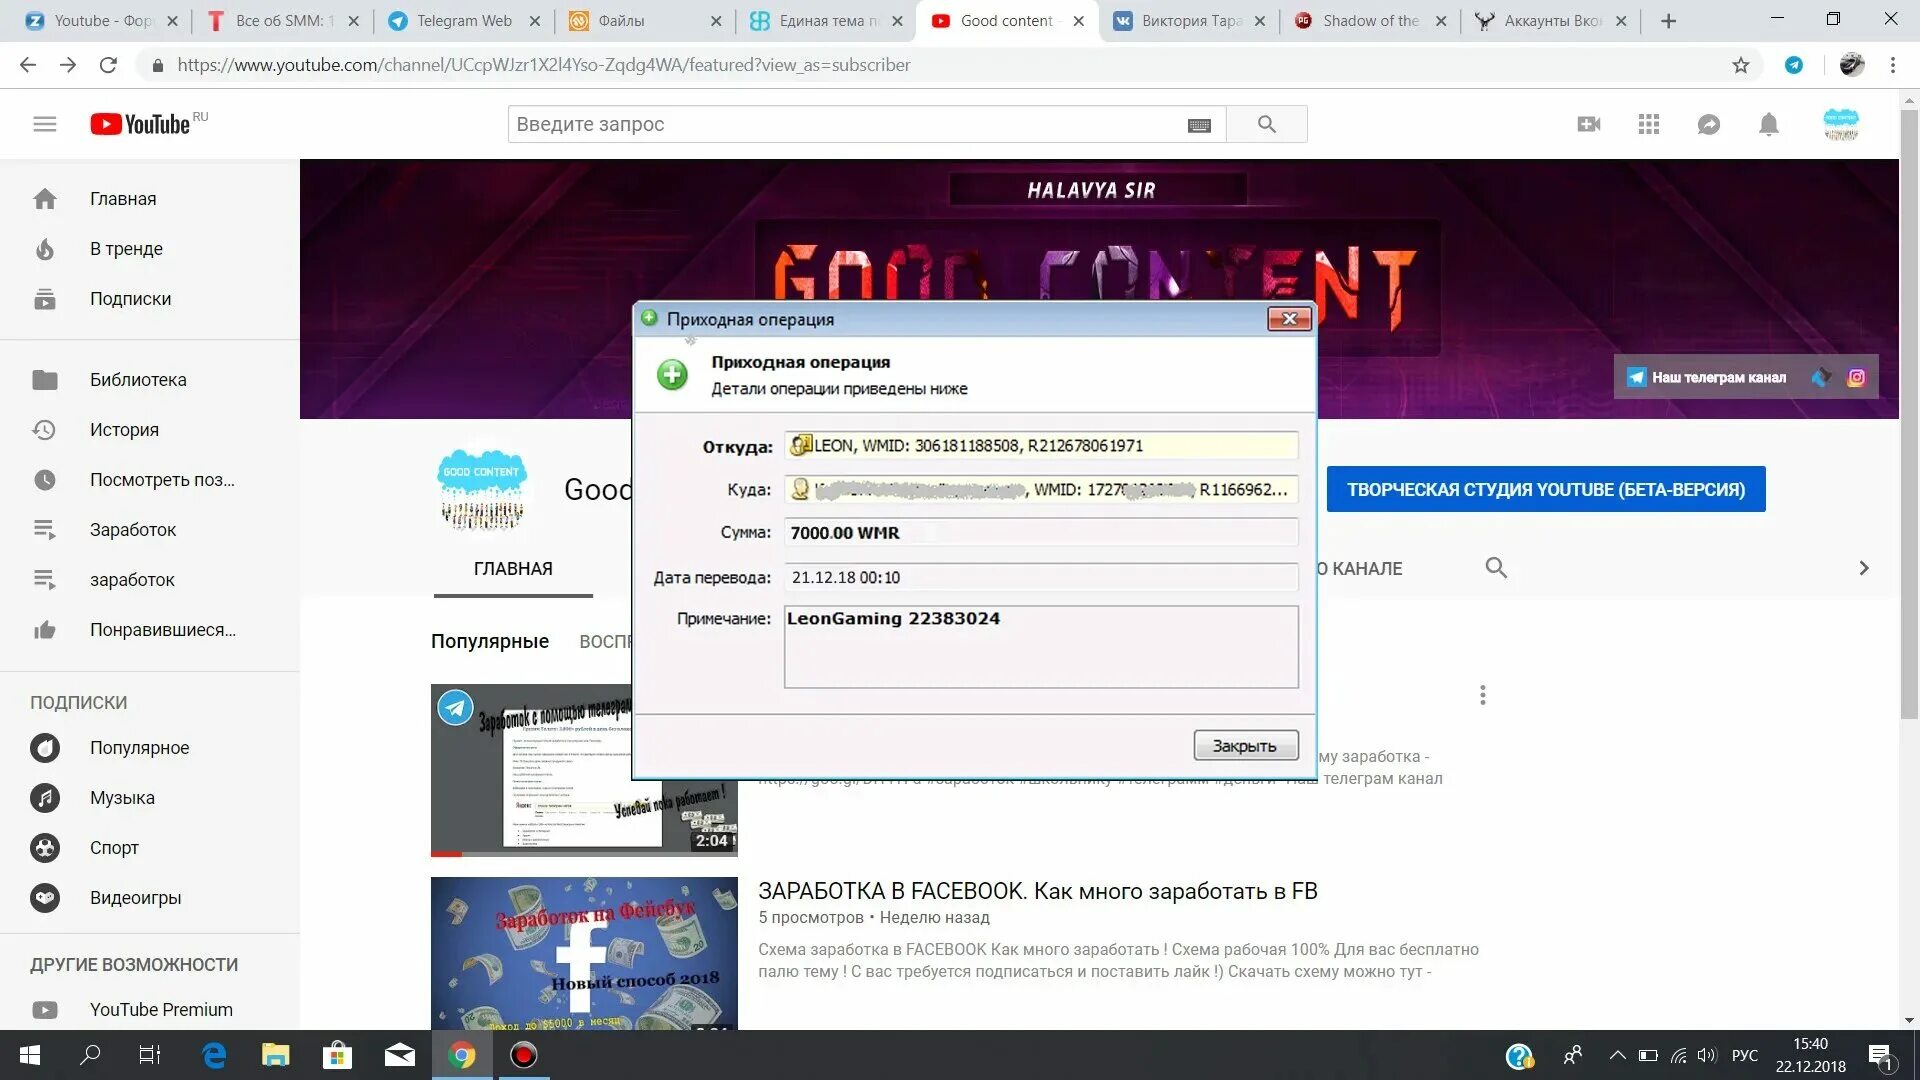
Task: Open YouTube notifications bell
Action: [1768, 123]
